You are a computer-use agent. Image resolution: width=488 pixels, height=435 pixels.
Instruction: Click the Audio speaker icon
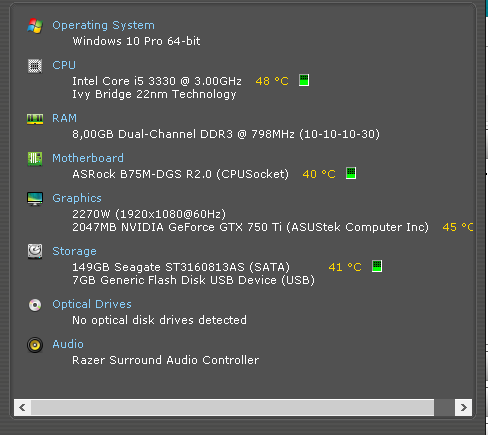click(35, 345)
